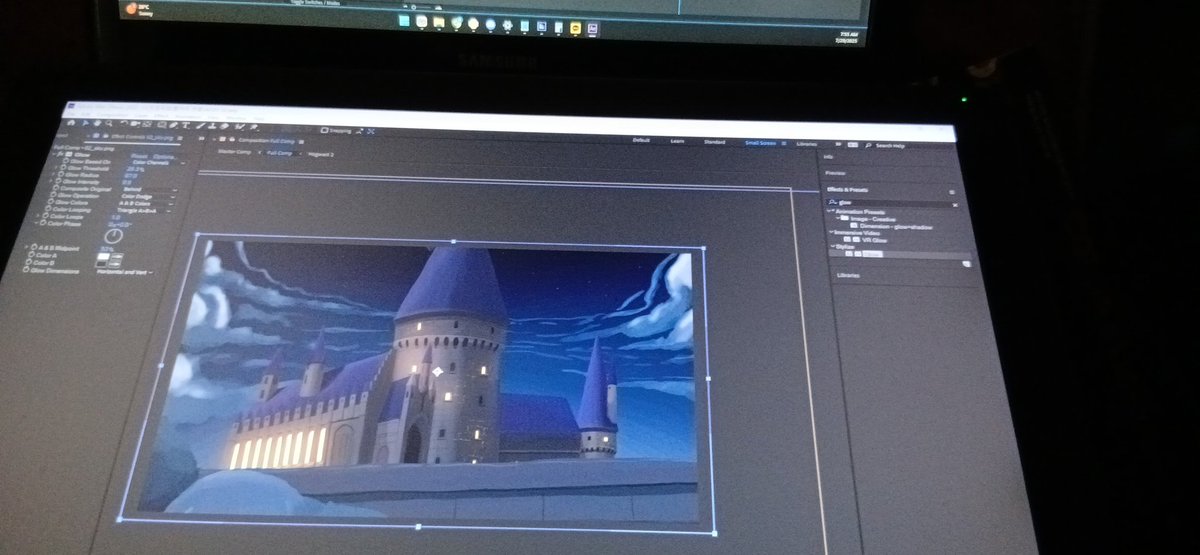Go to Hogwart 2 in the breadcrumb
This screenshot has height=555, width=1200.
click(321, 154)
